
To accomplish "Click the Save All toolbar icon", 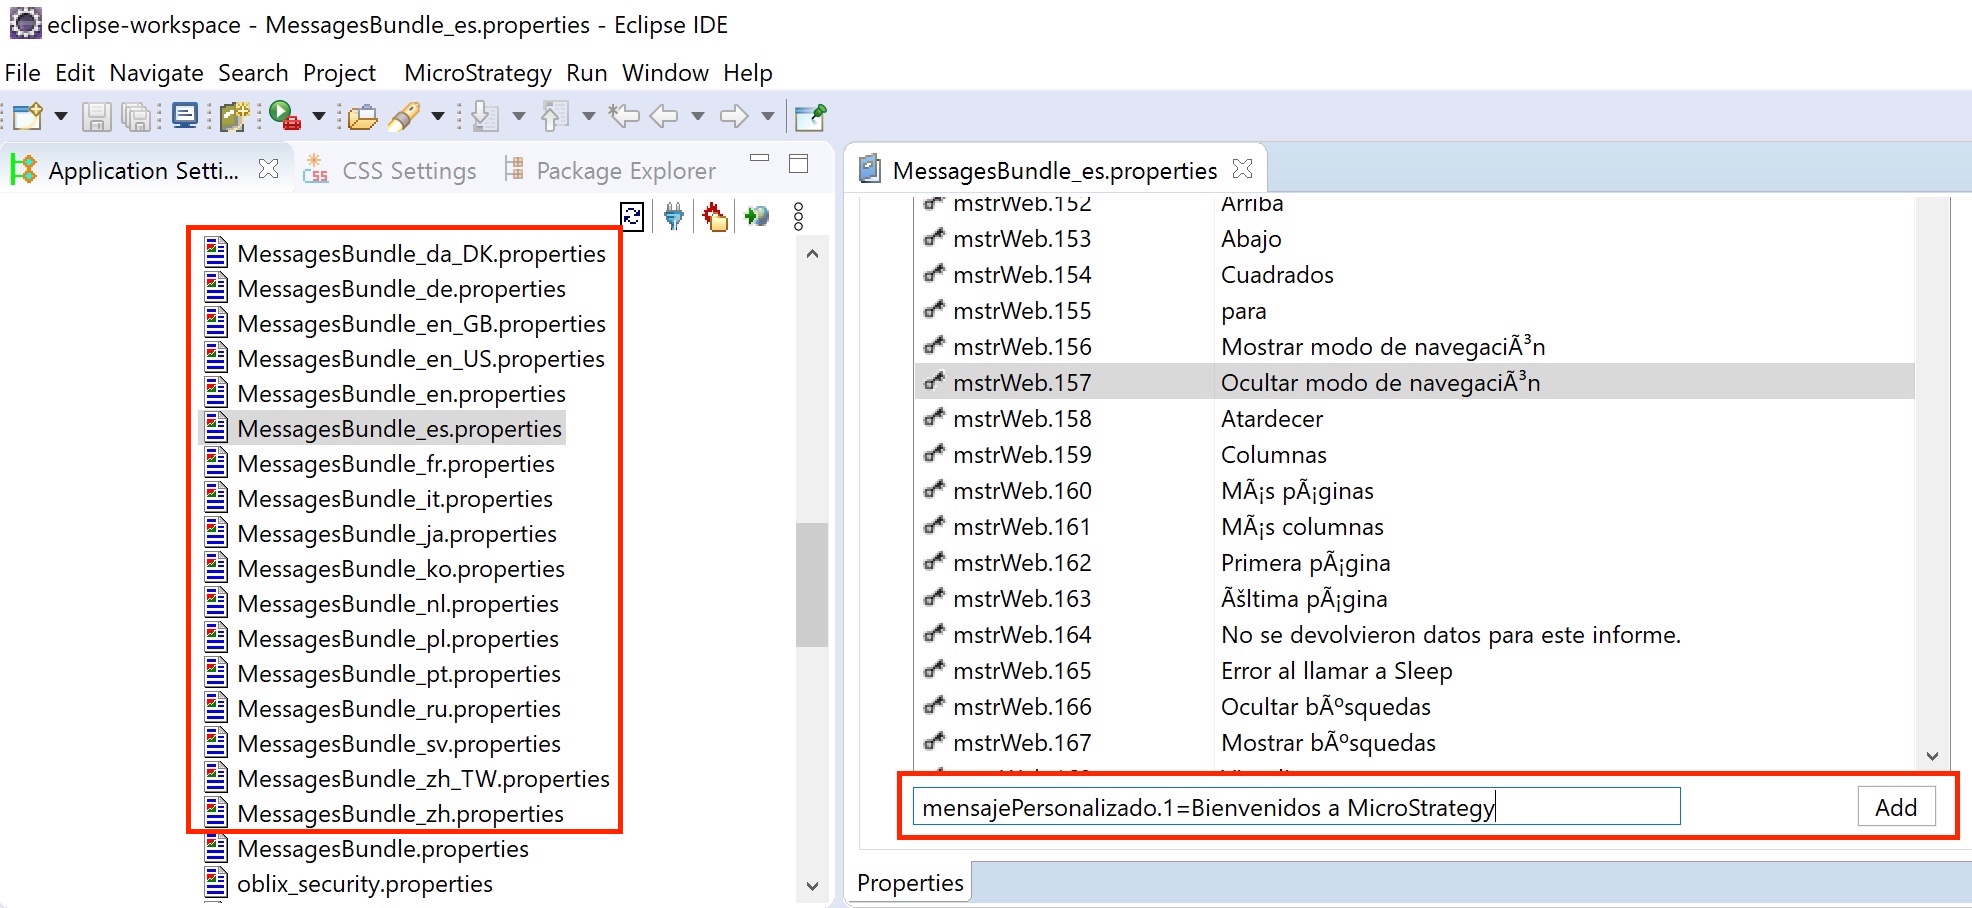I will tap(136, 117).
